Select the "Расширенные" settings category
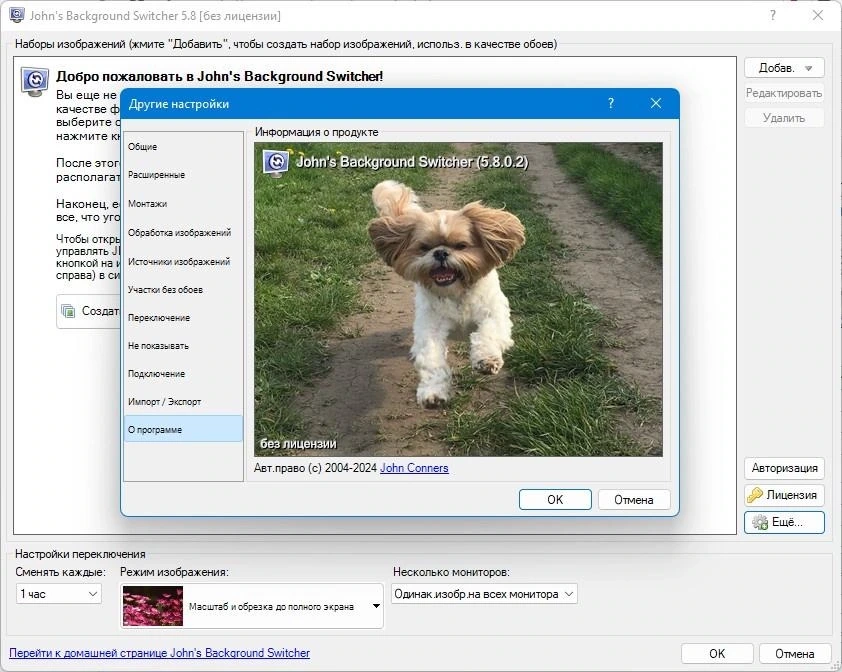Viewport: 842px width, 672px height. pyautogui.click(x=183, y=175)
